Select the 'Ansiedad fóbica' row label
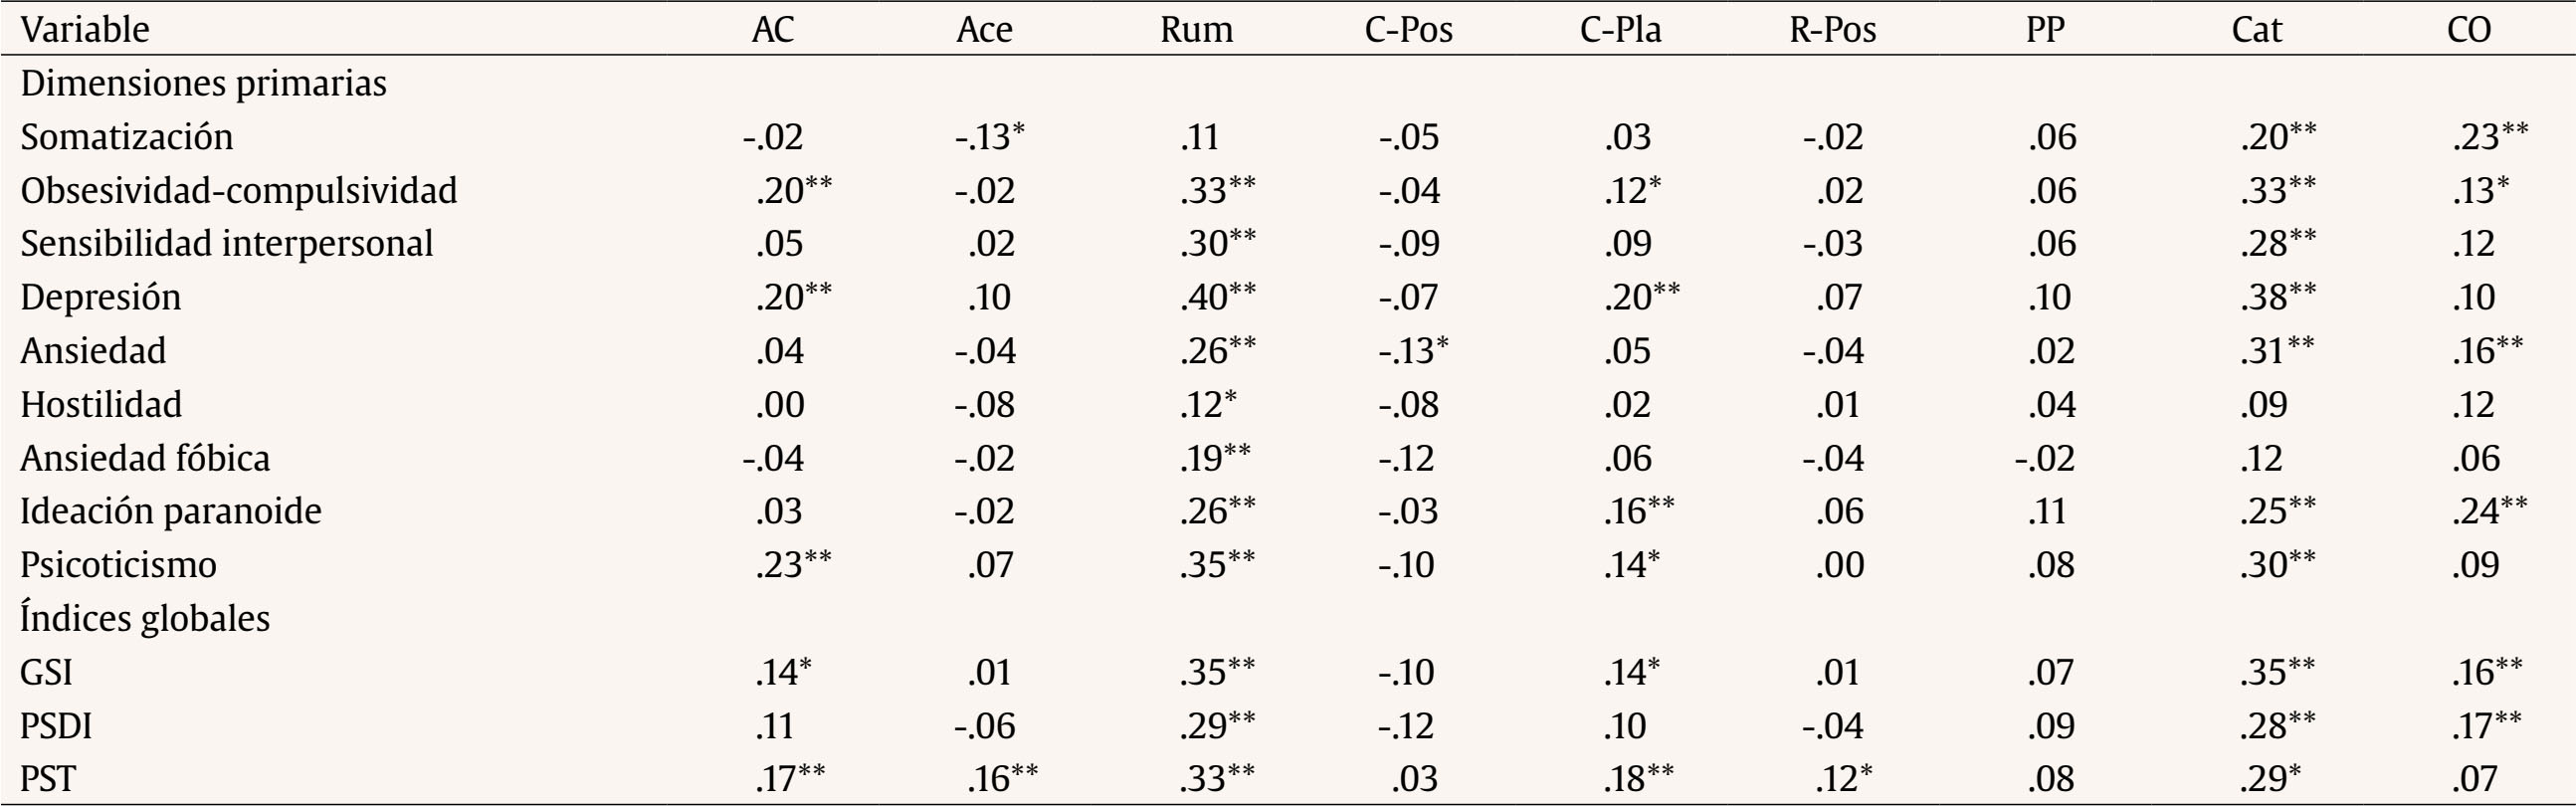Image resolution: width=2576 pixels, height=806 pixels. coord(145,458)
